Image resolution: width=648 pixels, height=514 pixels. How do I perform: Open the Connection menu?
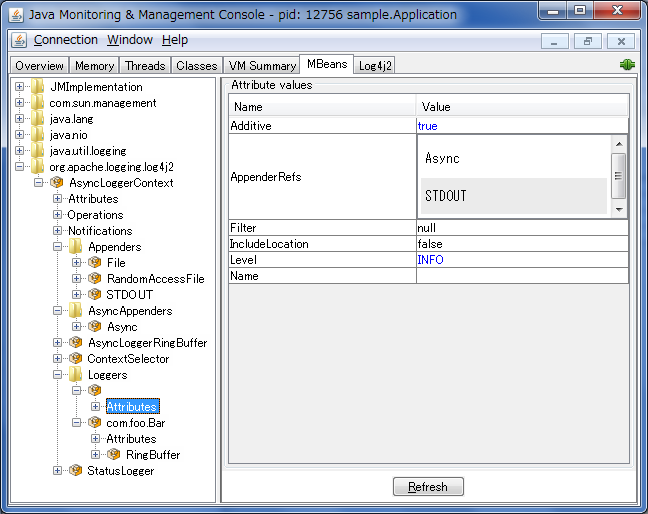pos(66,40)
